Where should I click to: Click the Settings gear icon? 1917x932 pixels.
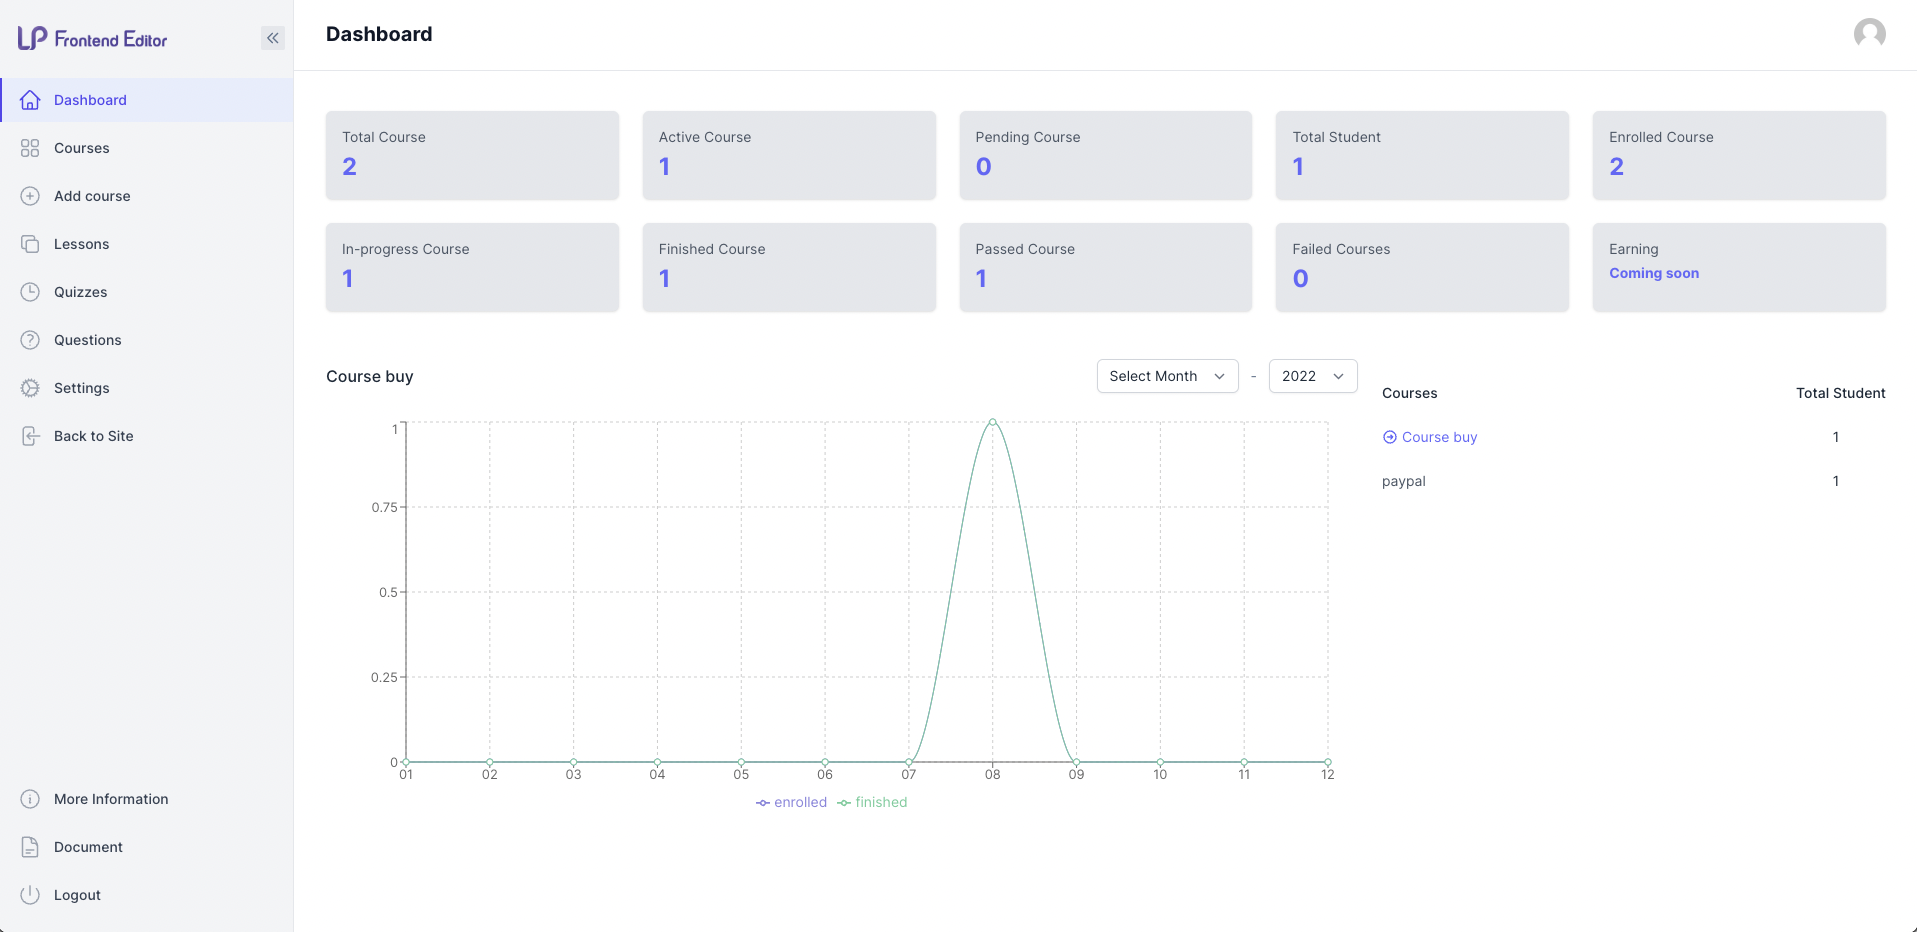point(30,388)
